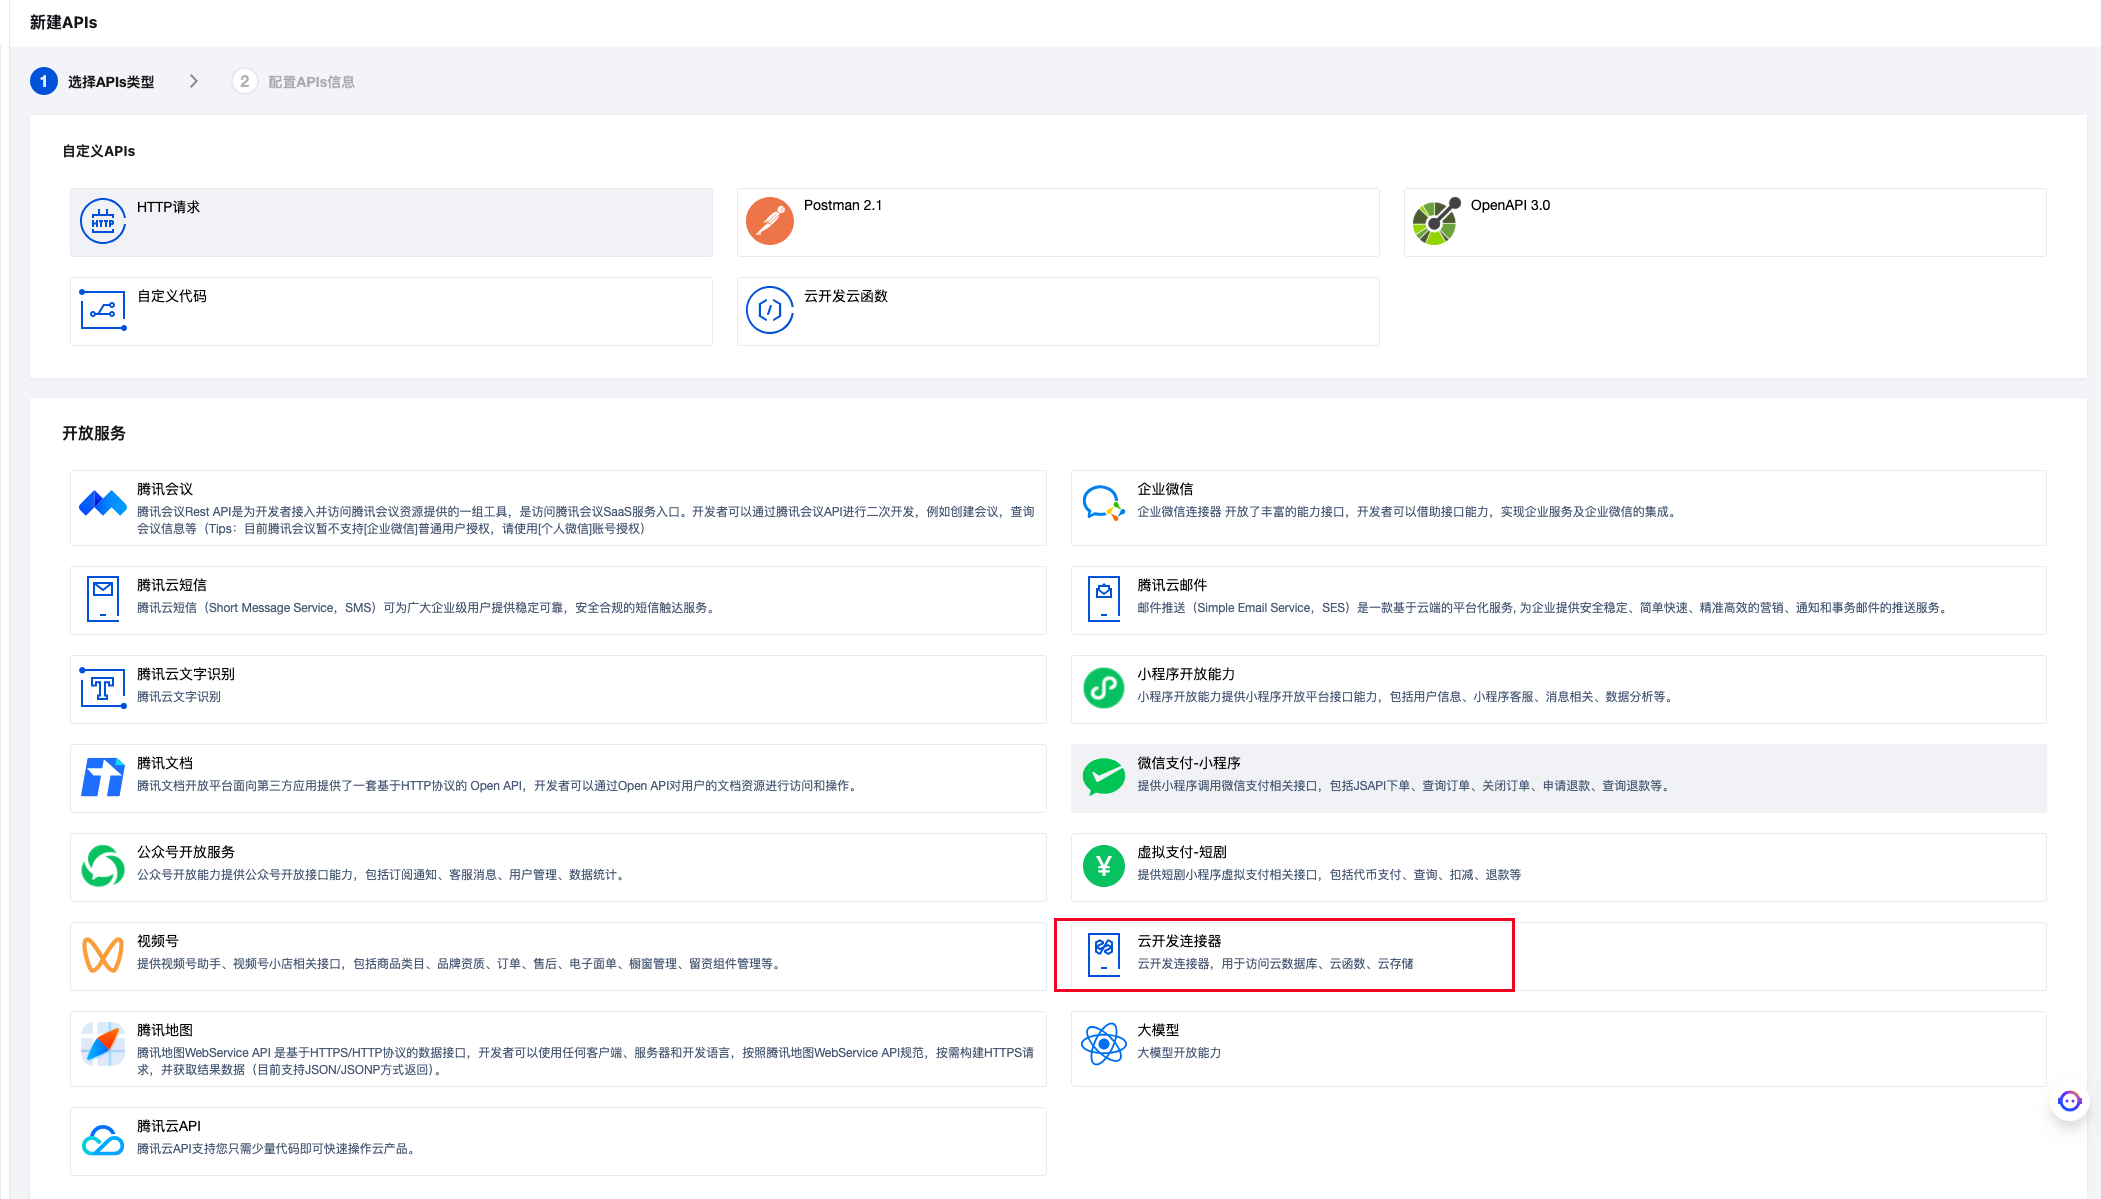The height and width of the screenshot is (1199, 2101).
Task: Click the chevron arrow between steps
Action: coord(194,81)
